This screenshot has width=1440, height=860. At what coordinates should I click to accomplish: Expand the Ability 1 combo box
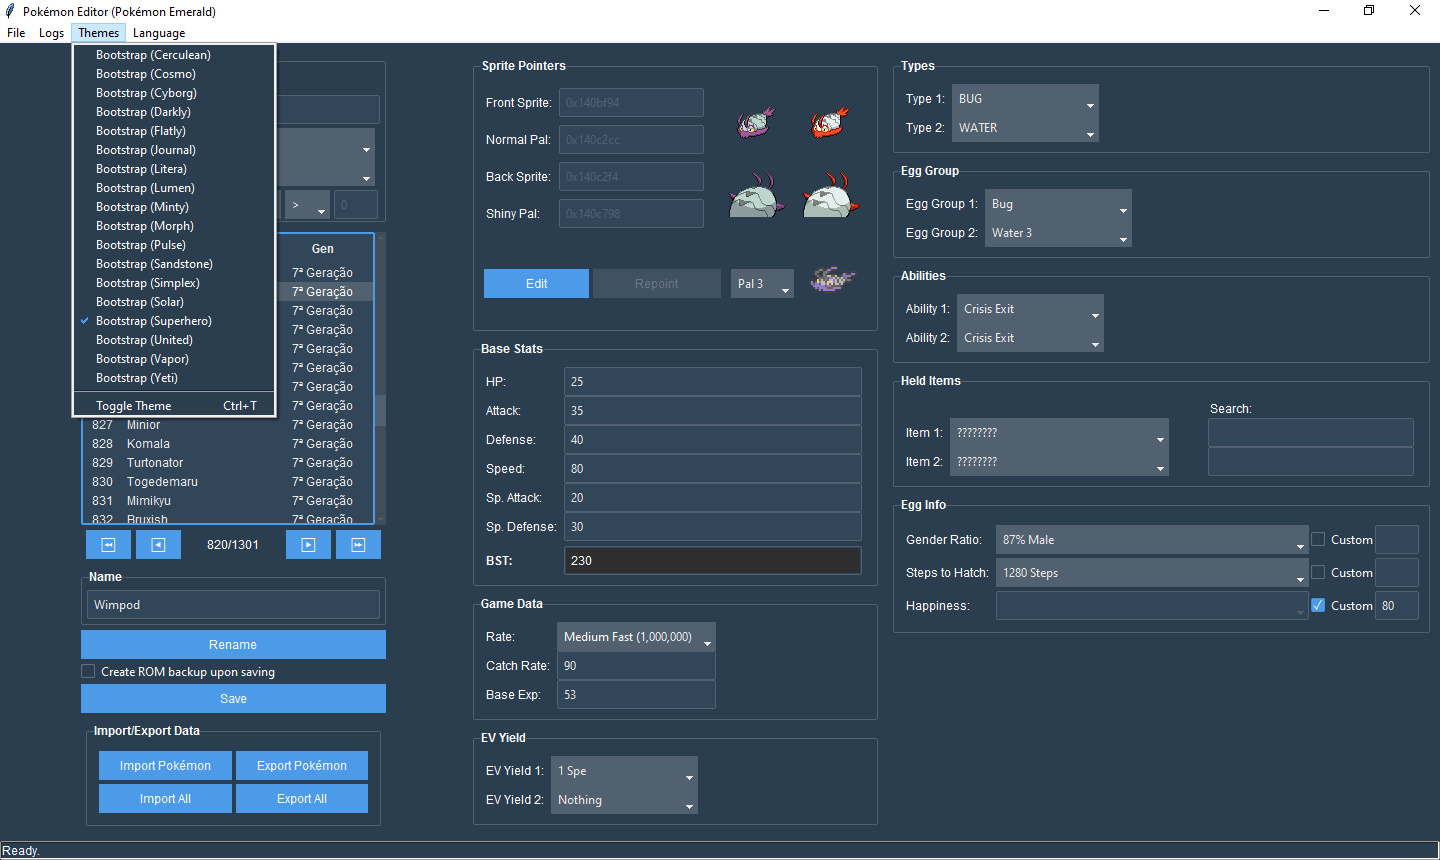pyautogui.click(x=1030, y=309)
